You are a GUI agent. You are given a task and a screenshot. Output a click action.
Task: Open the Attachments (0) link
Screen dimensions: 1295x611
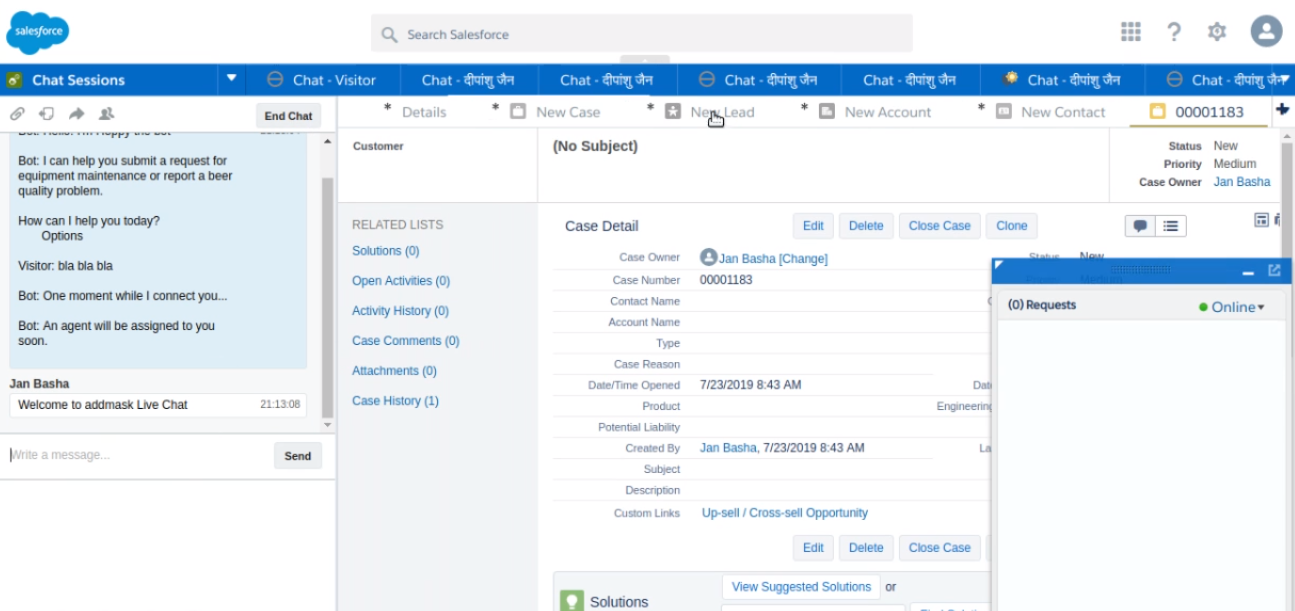(394, 371)
